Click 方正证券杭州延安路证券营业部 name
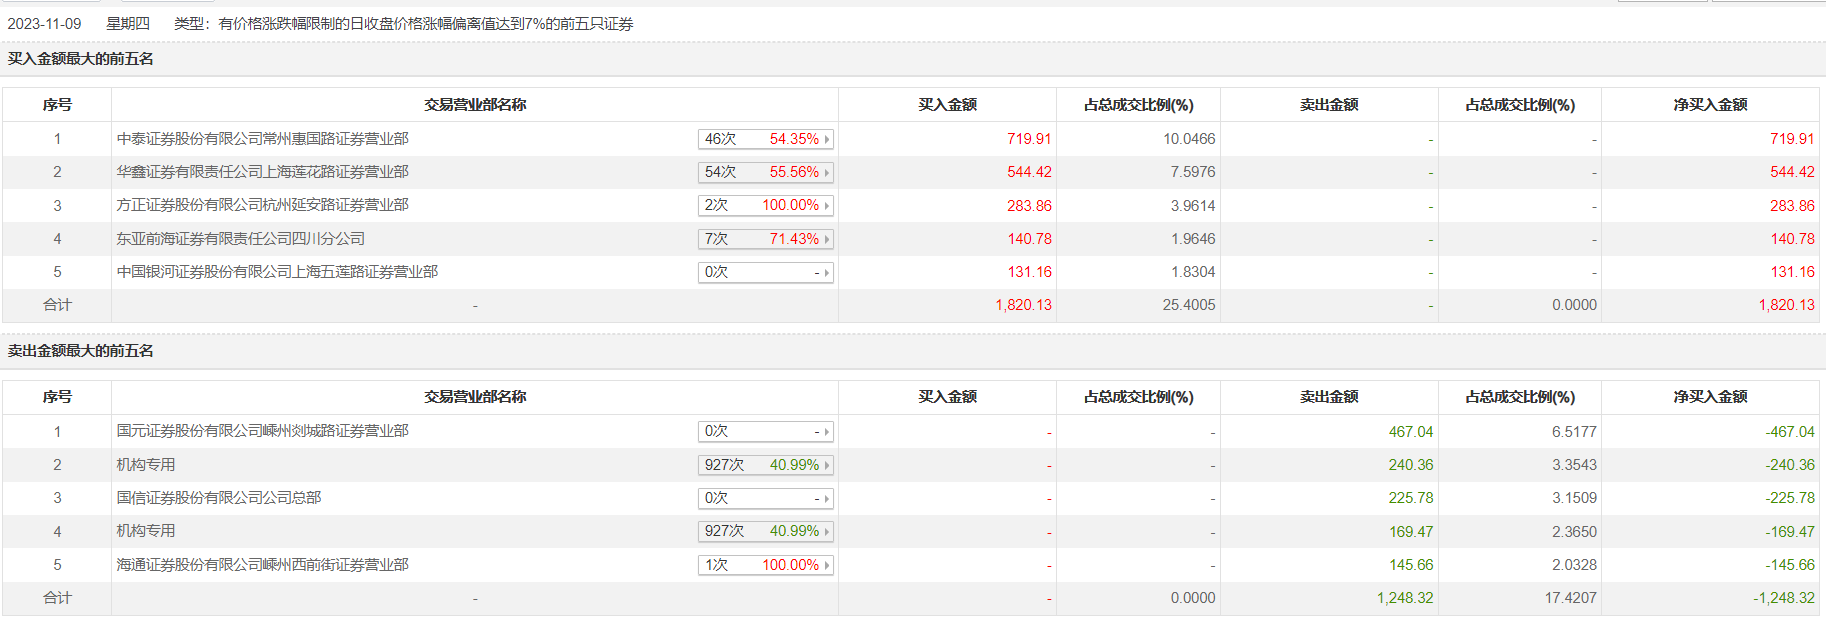 pos(262,205)
